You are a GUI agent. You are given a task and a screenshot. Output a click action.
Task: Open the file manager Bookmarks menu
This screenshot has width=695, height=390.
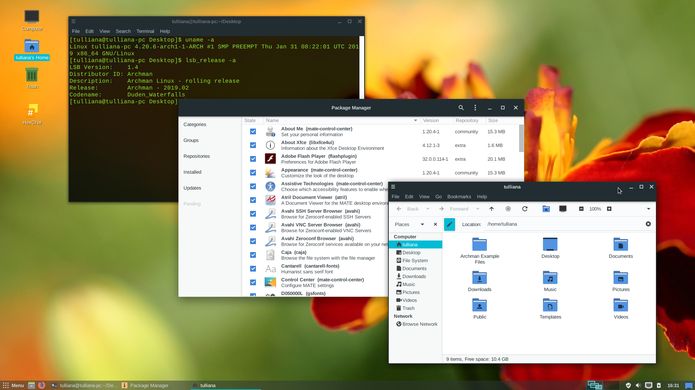point(459,196)
